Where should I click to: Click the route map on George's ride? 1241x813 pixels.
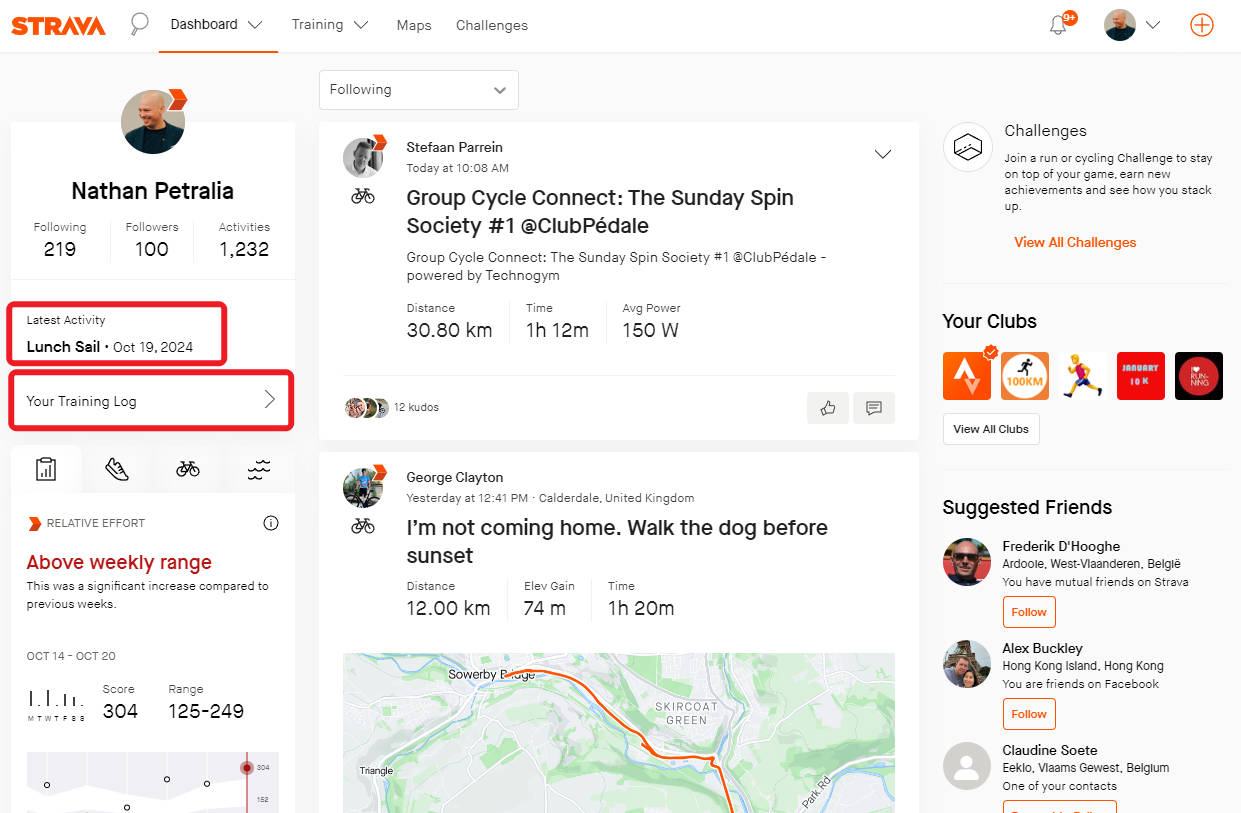pyautogui.click(x=619, y=733)
